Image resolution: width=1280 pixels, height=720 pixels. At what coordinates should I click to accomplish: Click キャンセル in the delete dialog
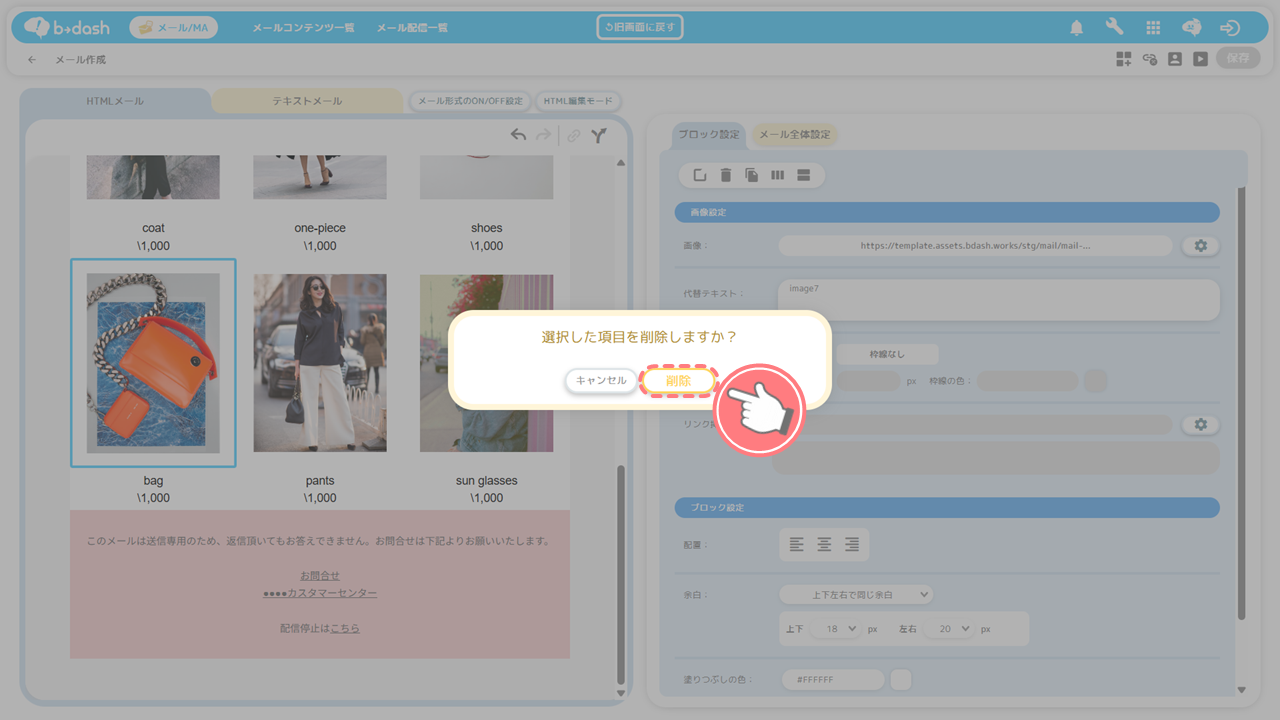pyautogui.click(x=601, y=381)
